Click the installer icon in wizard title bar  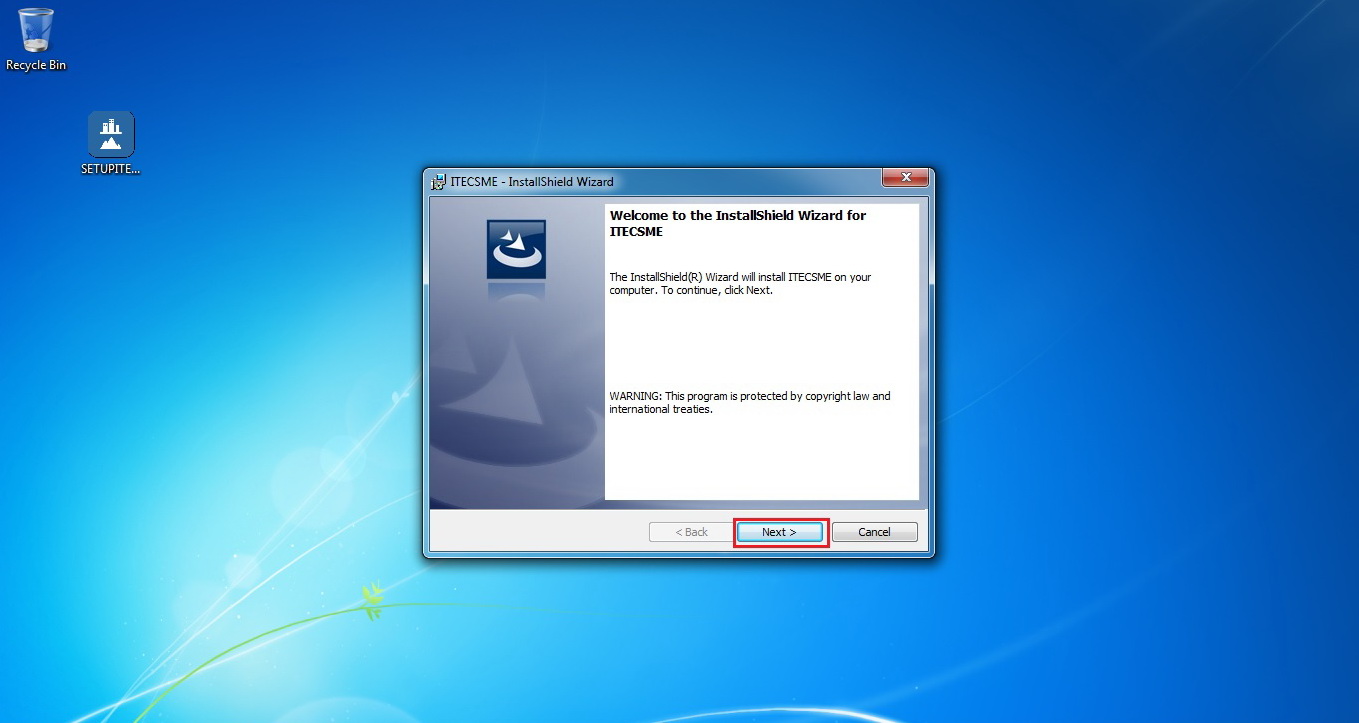438,181
